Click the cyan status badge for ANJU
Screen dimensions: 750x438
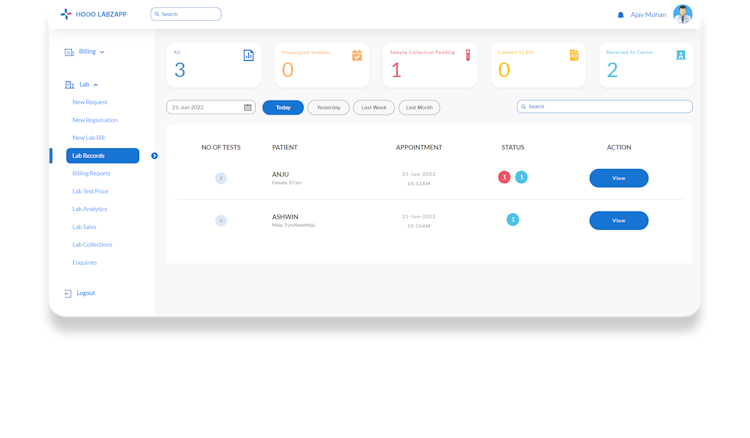521,177
